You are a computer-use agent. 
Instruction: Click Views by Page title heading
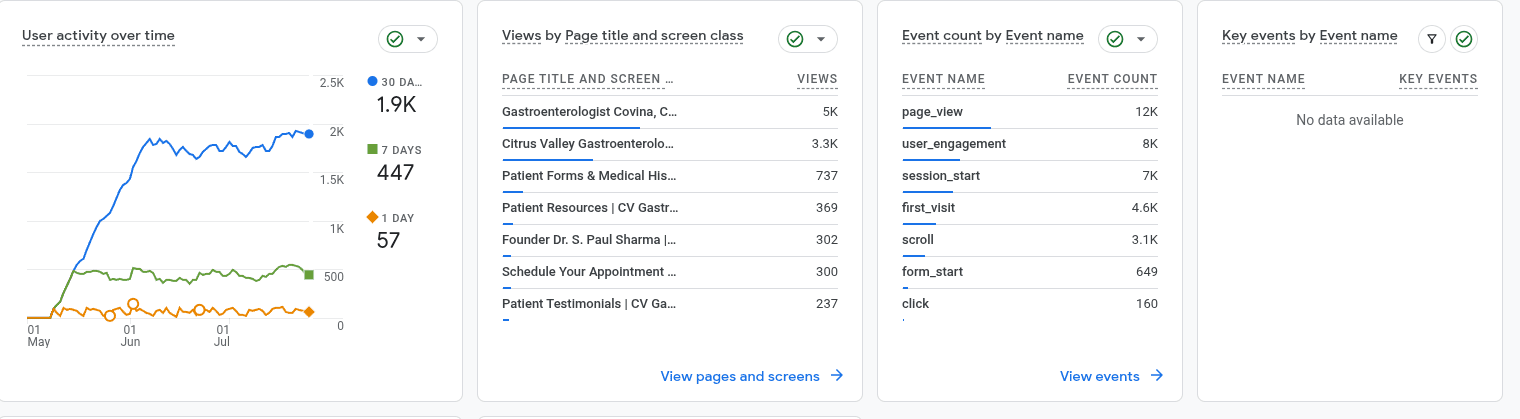pyautogui.click(x=623, y=36)
